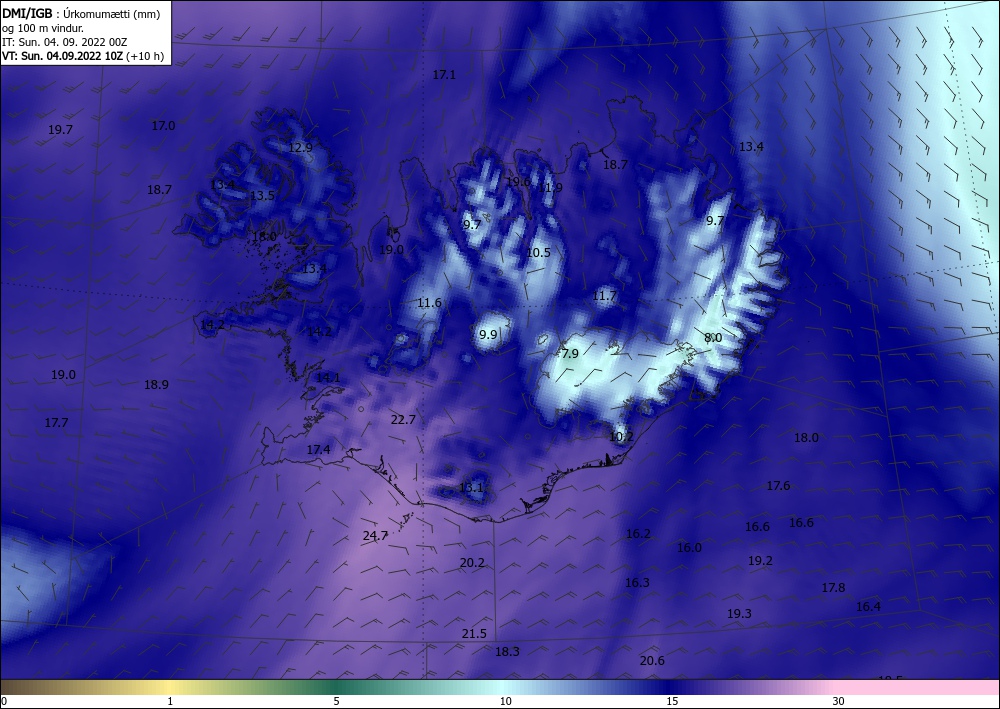Image resolution: width=1000 pixels, height=709 pixels.
Task: Click the colour scale label '1'
Action: point(170,701)
